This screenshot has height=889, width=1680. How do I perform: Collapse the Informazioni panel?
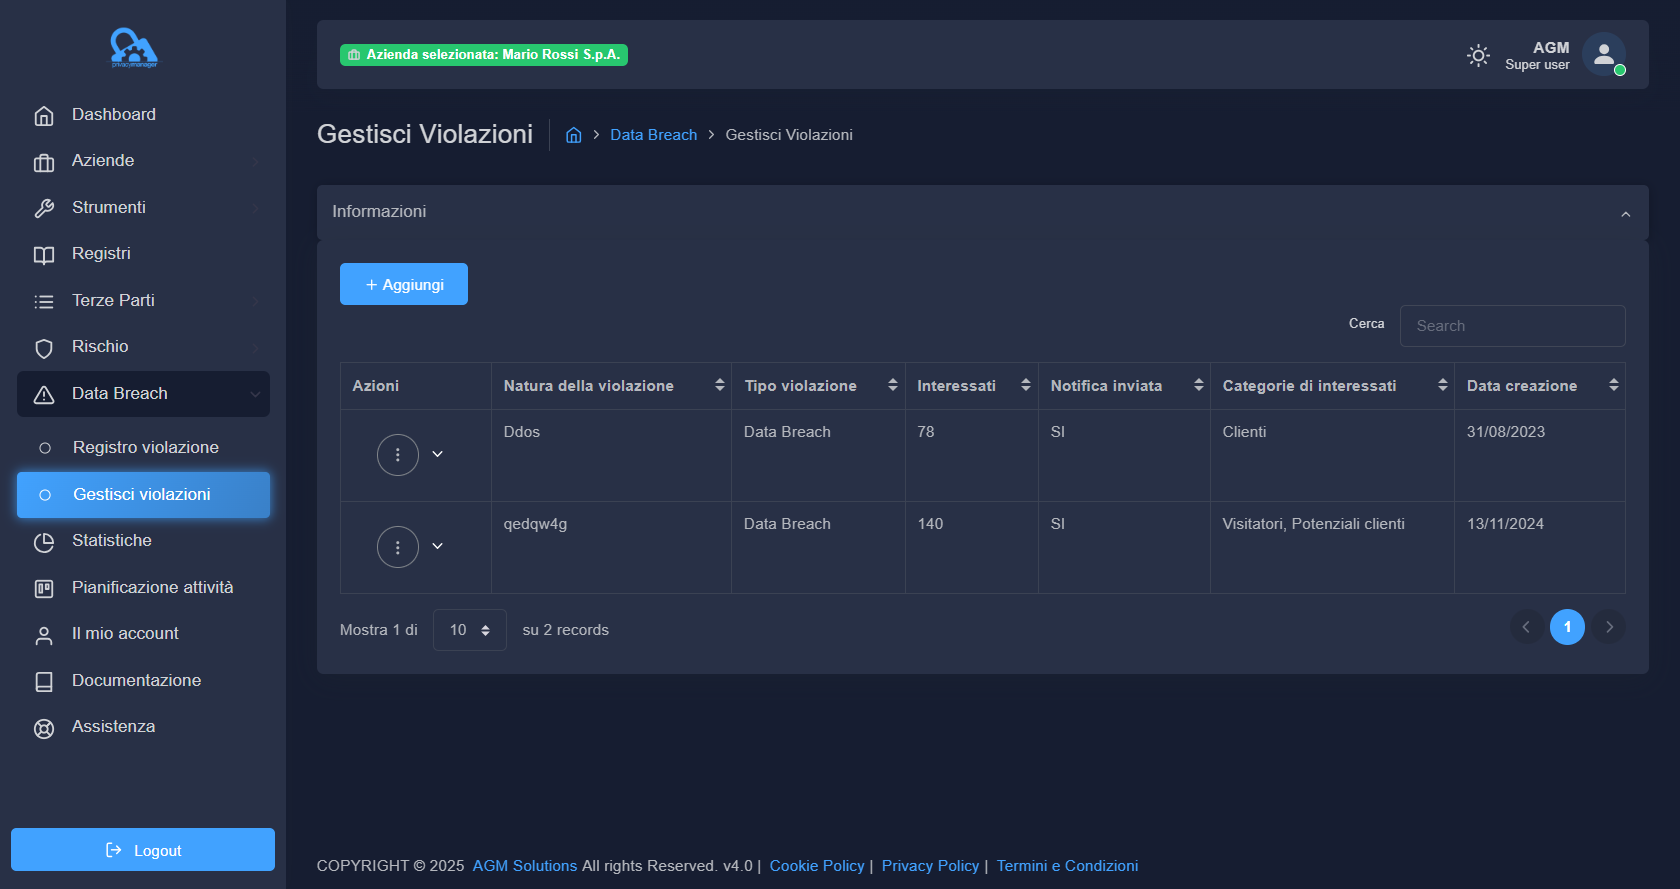click(x=1625, y=213)
